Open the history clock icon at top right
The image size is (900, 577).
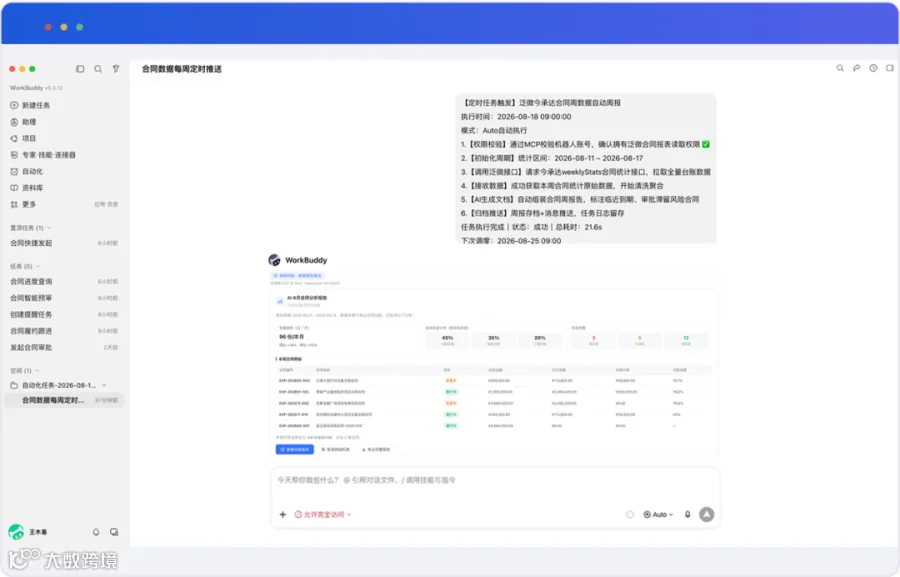873,68
